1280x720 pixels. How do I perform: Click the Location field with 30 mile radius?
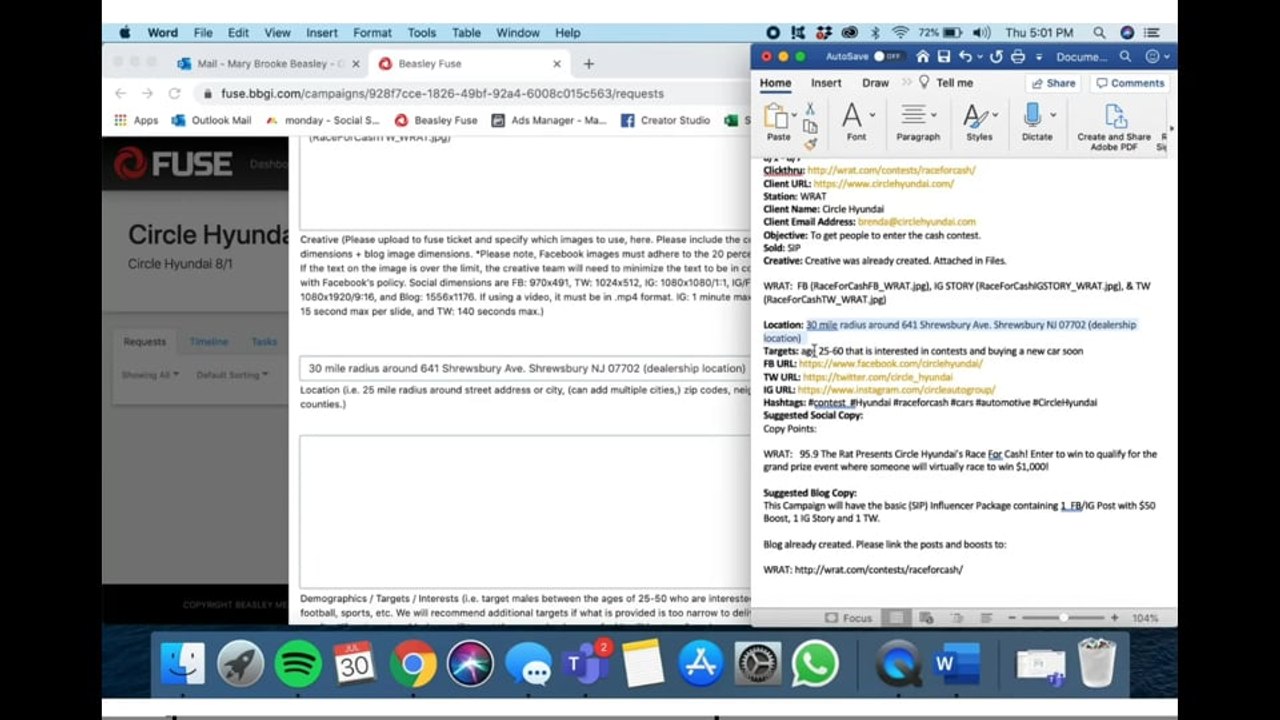(525, 368)
